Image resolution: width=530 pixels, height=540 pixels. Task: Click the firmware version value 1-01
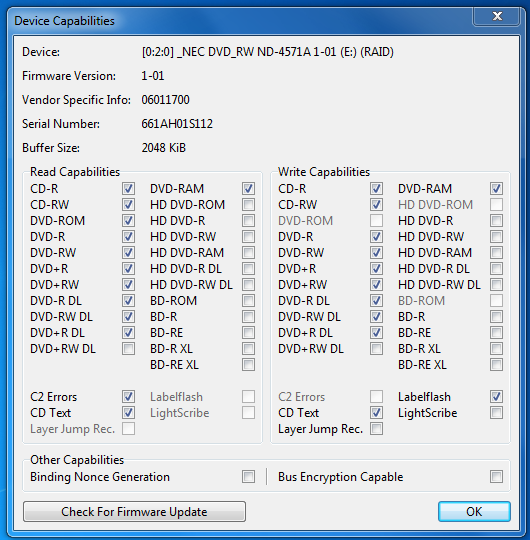tap(153, 76)
